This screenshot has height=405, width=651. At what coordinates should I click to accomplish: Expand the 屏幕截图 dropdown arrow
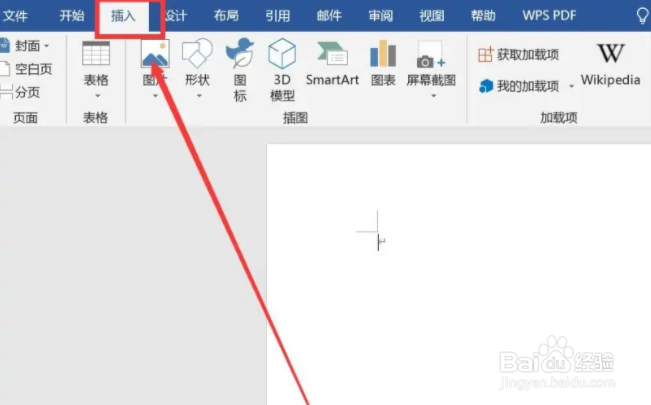click(x=433, y=96)
